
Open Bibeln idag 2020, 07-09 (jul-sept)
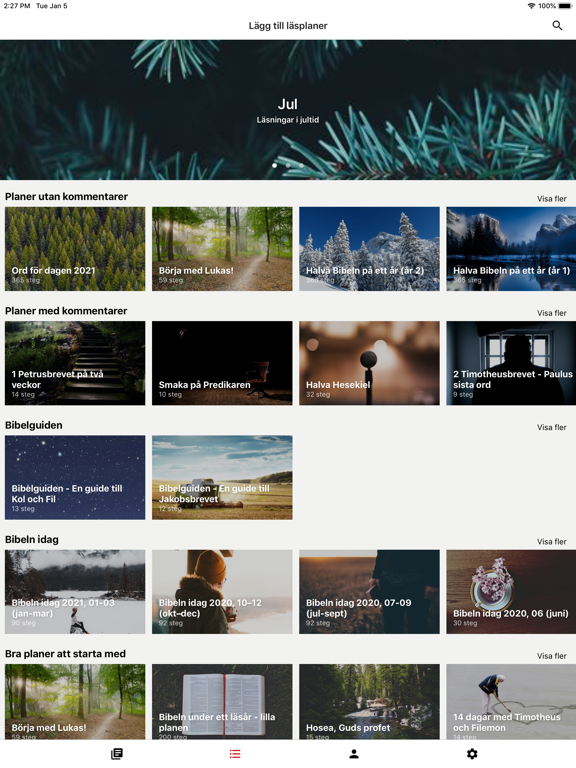coord(369,592)
